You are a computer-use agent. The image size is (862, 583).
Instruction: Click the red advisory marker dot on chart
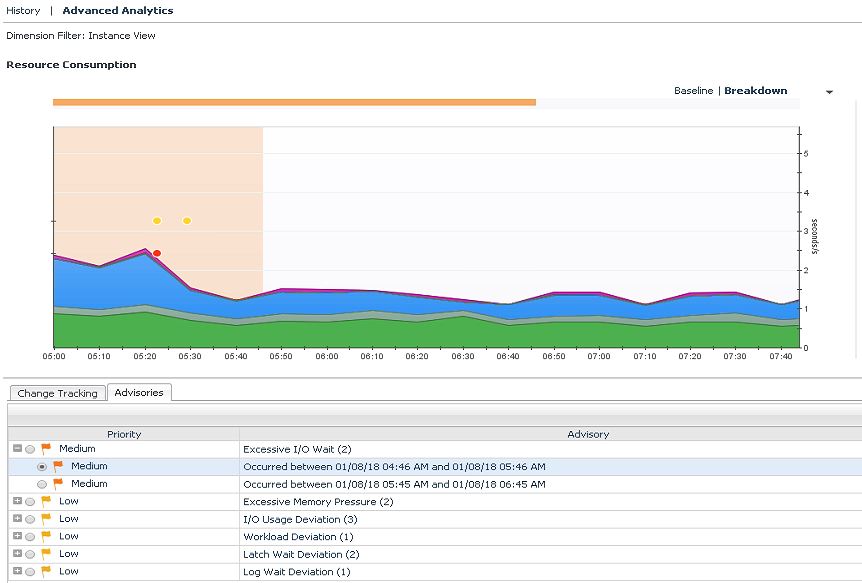157,253
